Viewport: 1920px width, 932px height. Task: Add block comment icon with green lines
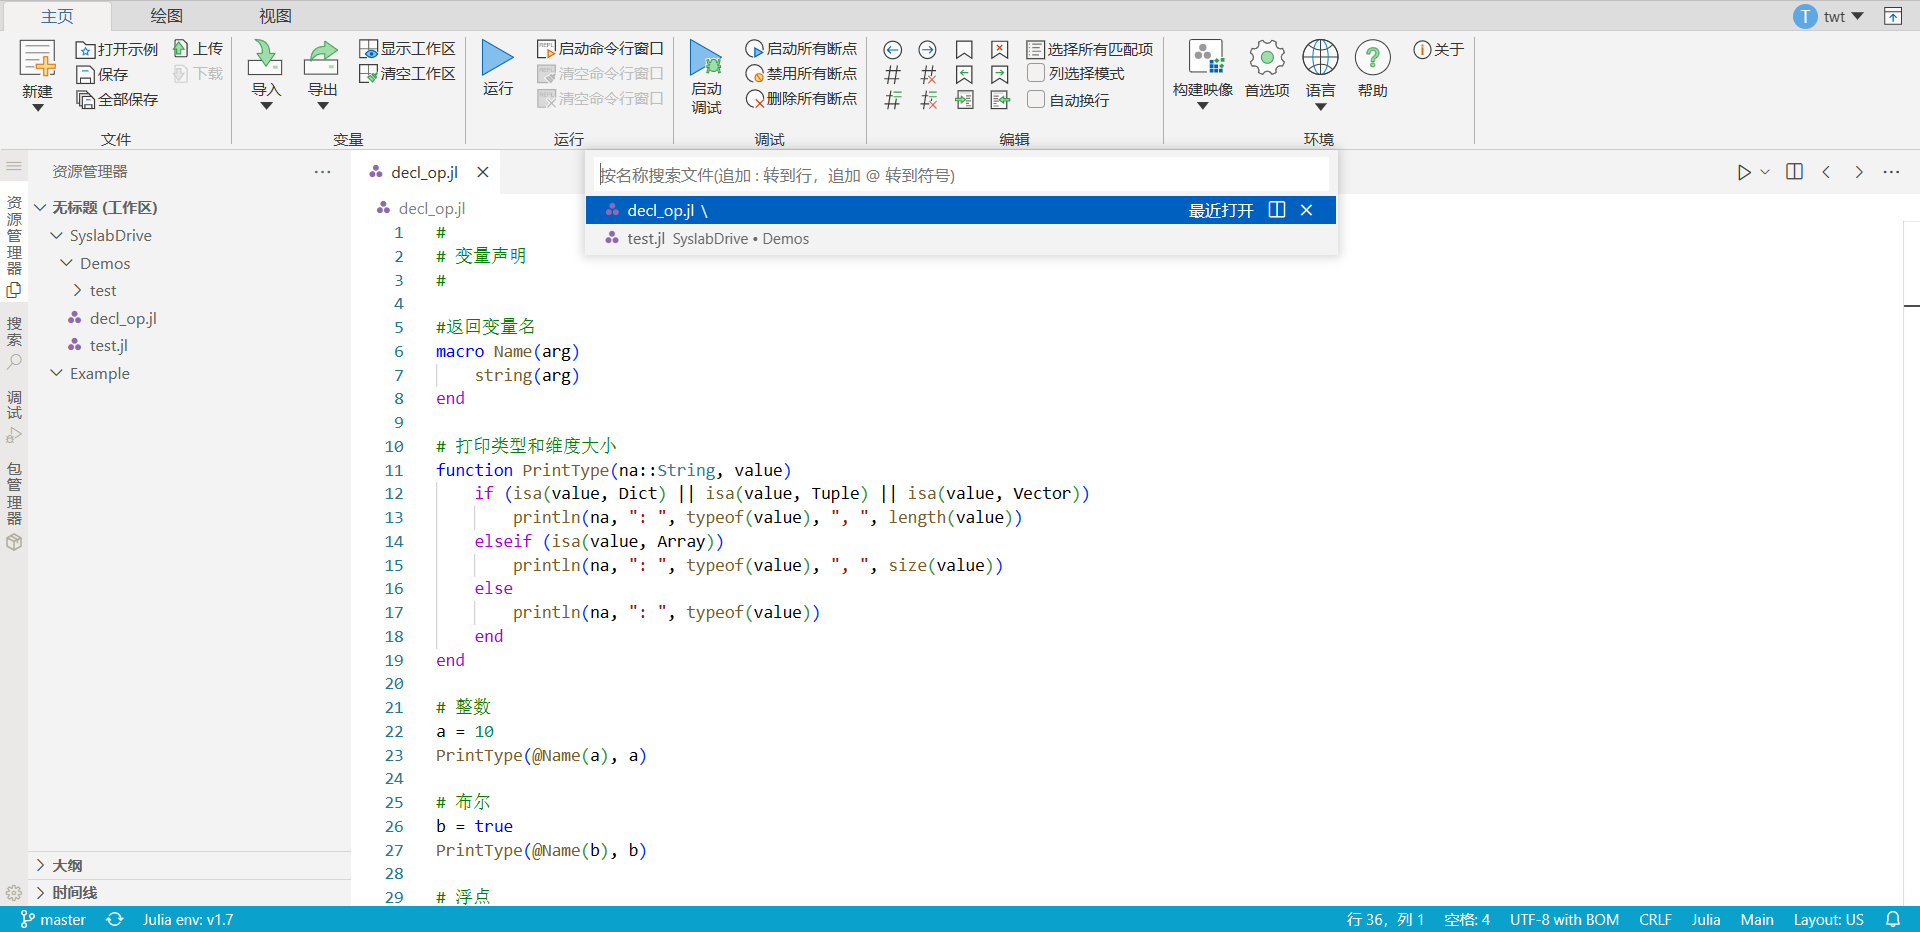893,100
